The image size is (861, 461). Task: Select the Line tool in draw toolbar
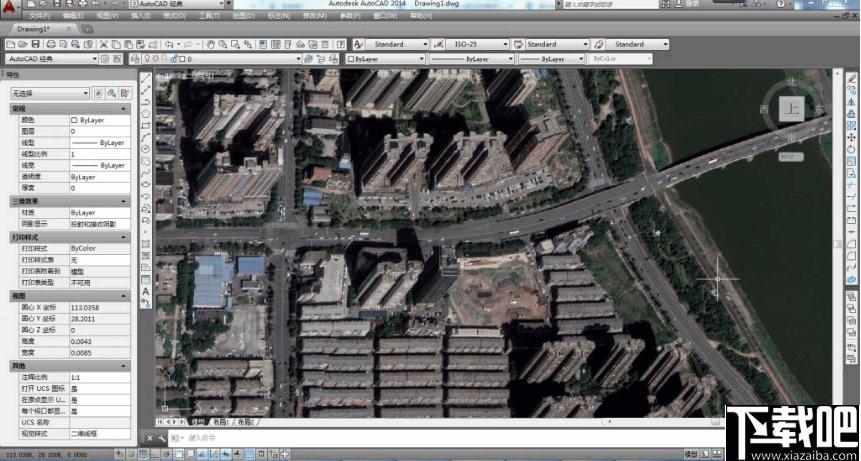[146, 79]
